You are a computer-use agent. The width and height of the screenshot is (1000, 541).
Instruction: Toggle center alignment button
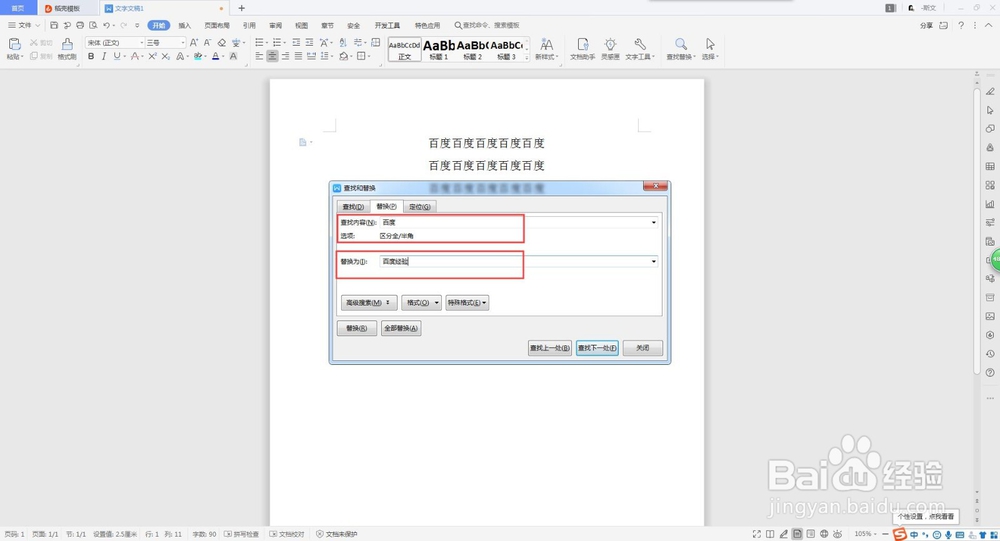point(272,56)
